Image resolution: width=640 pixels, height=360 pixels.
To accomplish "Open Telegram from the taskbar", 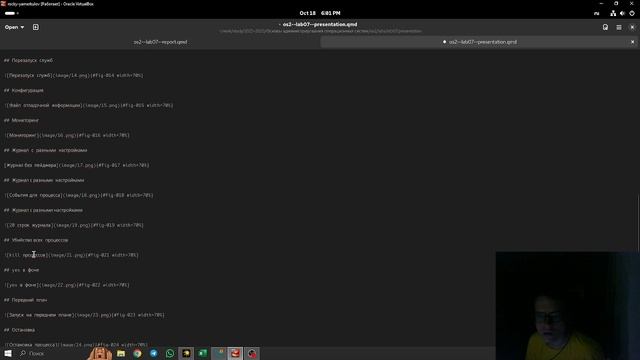I will pyautogui.click(x=154, y=353).
